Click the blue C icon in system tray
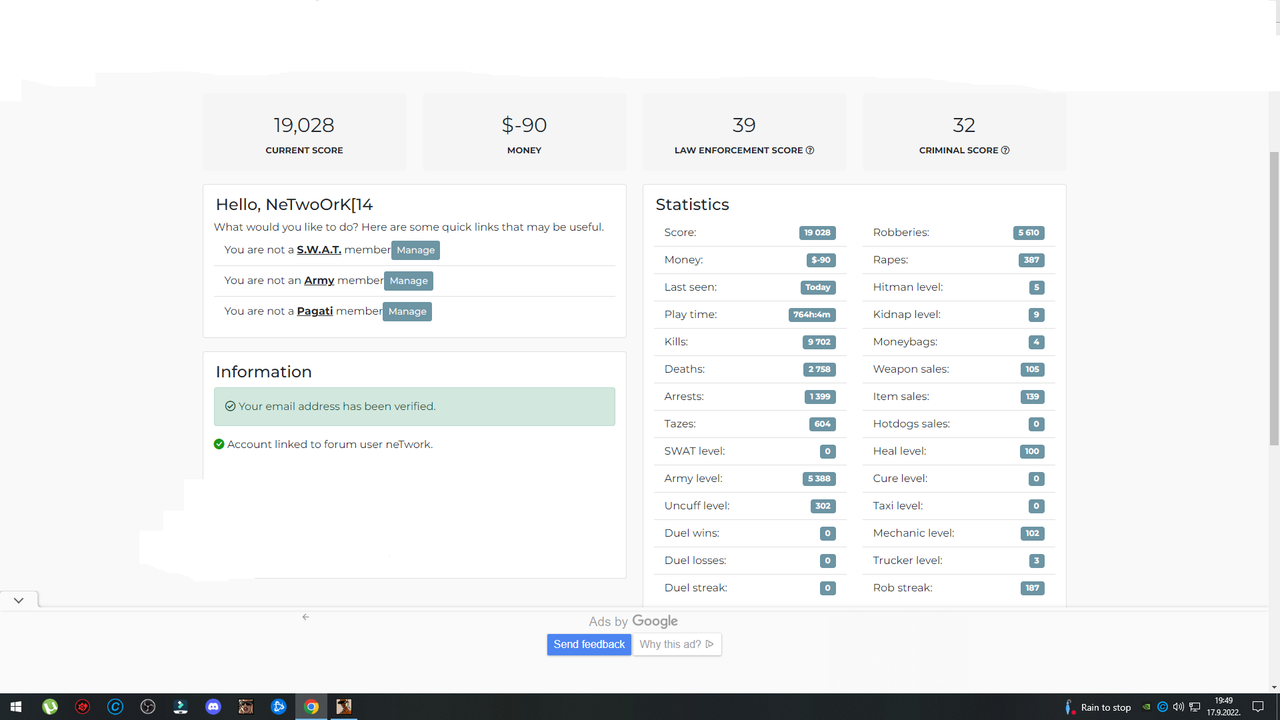 (x=1163, y=707)
